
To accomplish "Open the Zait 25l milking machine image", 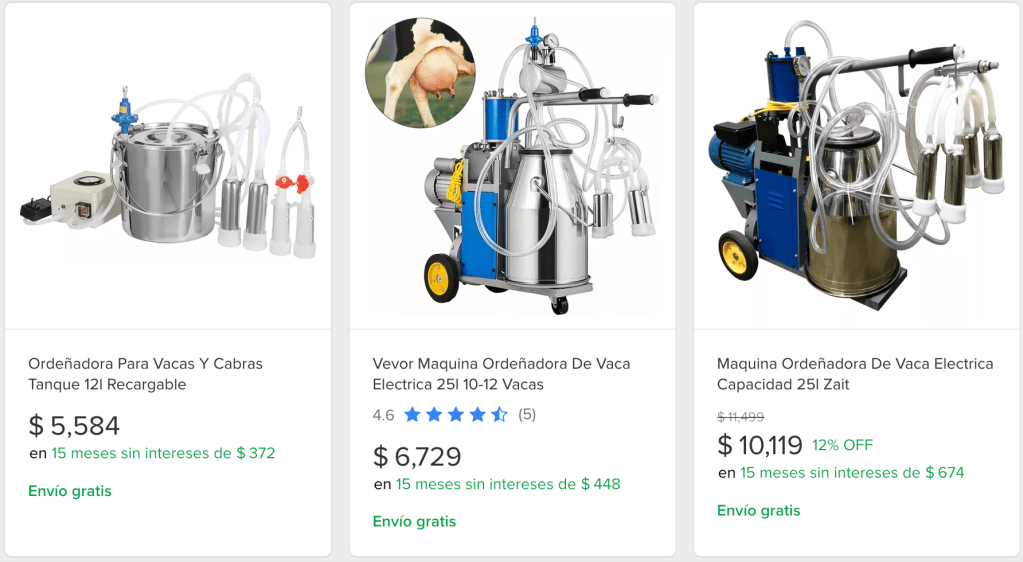I will [857, 166].
